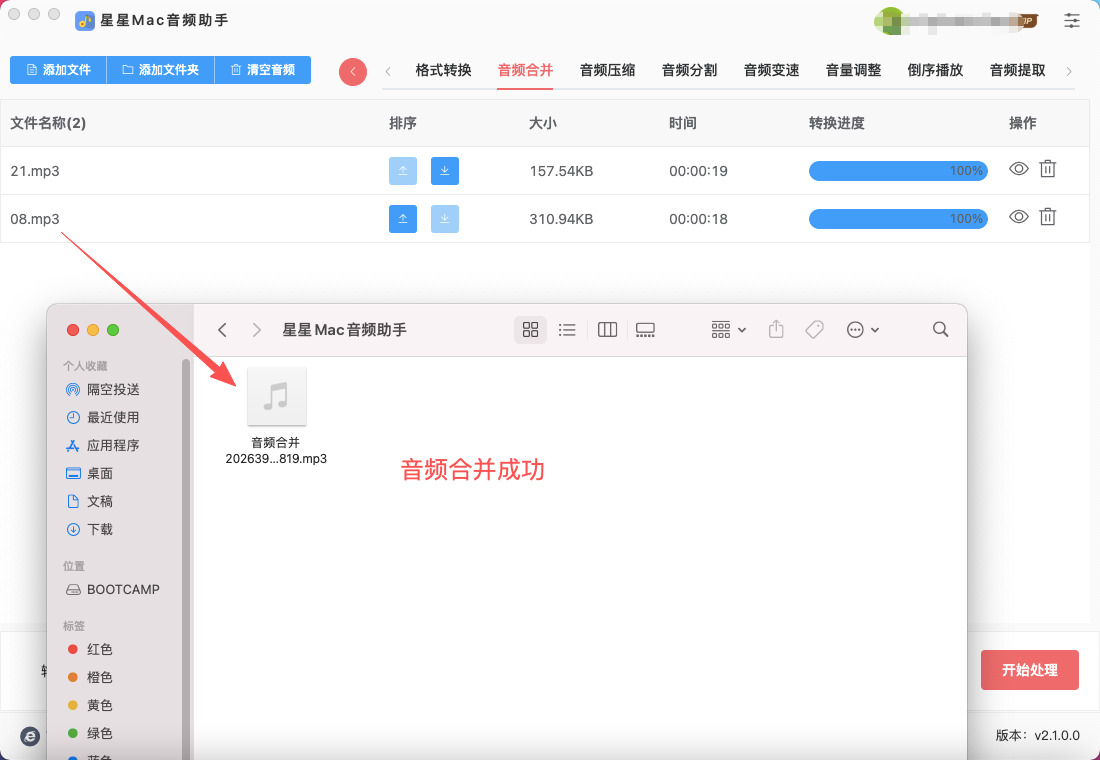Switch Finder to gallery view
Screen dimensions: 1100x760
645,330
